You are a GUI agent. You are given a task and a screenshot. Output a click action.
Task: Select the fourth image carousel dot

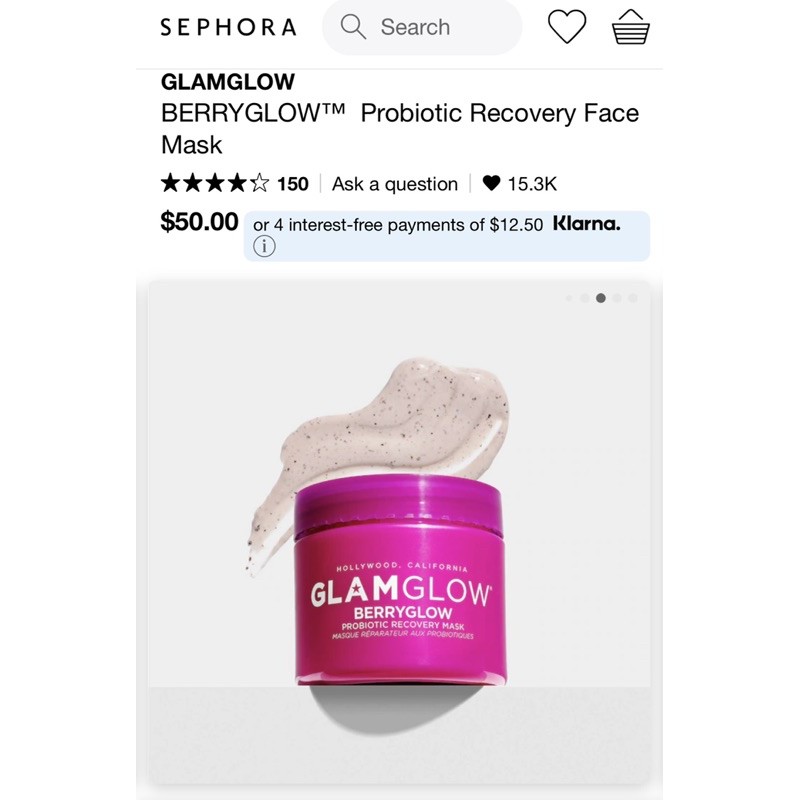[617, 298]
